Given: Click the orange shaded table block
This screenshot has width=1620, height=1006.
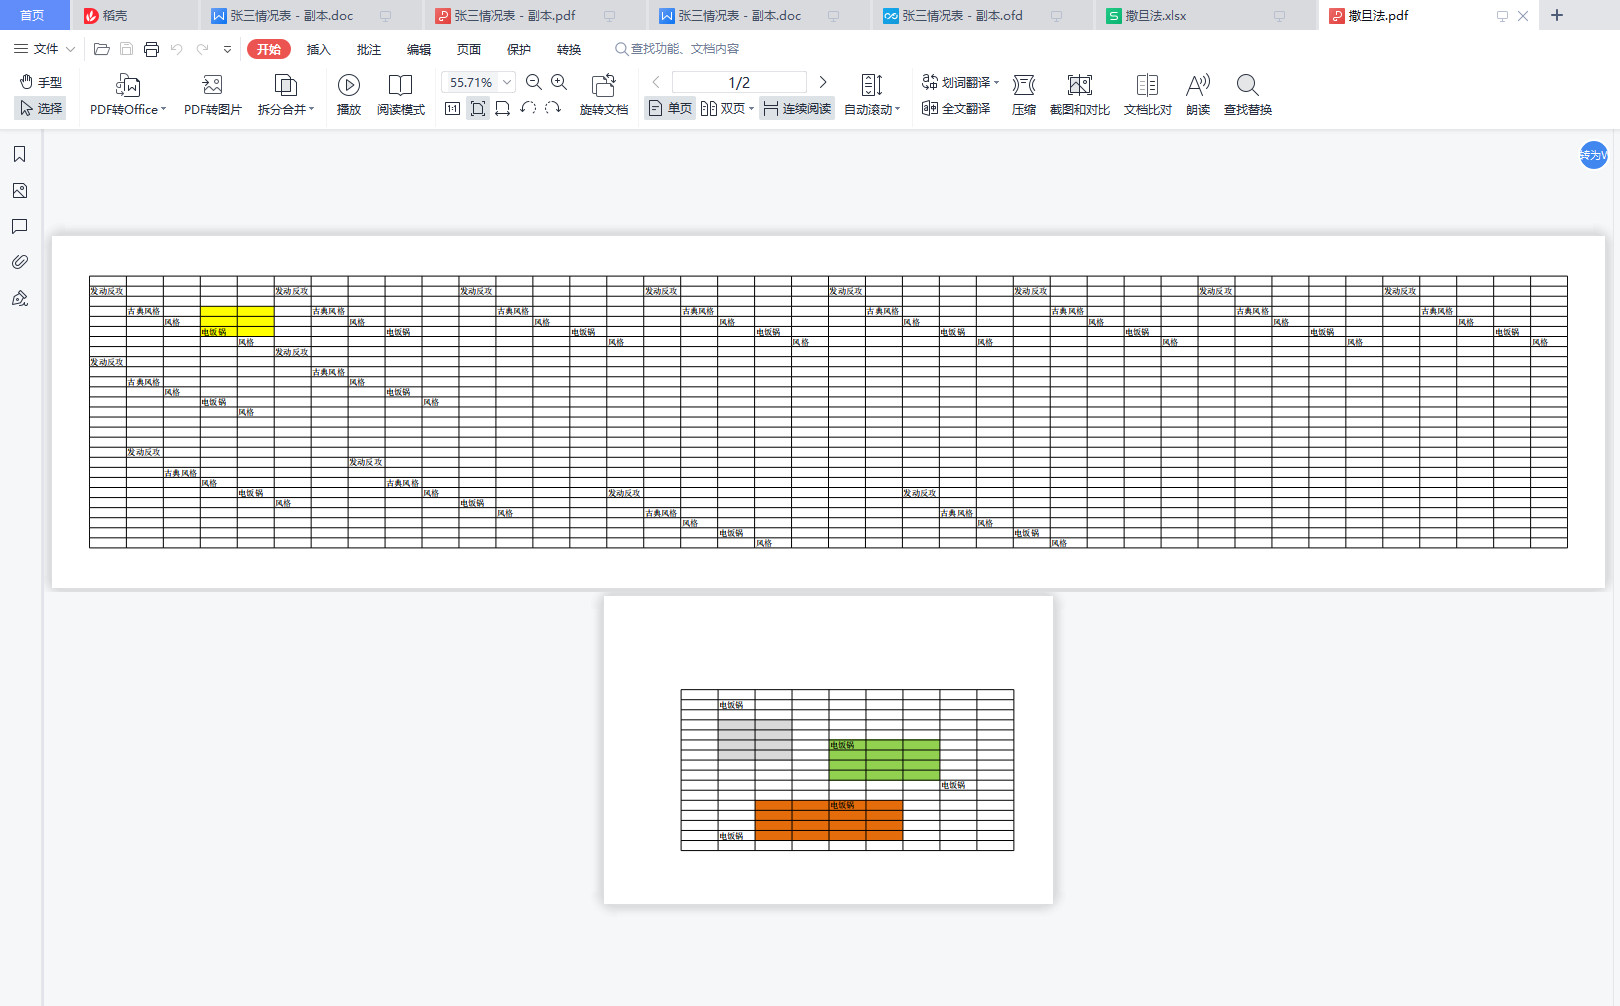Looking at the screenshot, I should tap(829, 820).
